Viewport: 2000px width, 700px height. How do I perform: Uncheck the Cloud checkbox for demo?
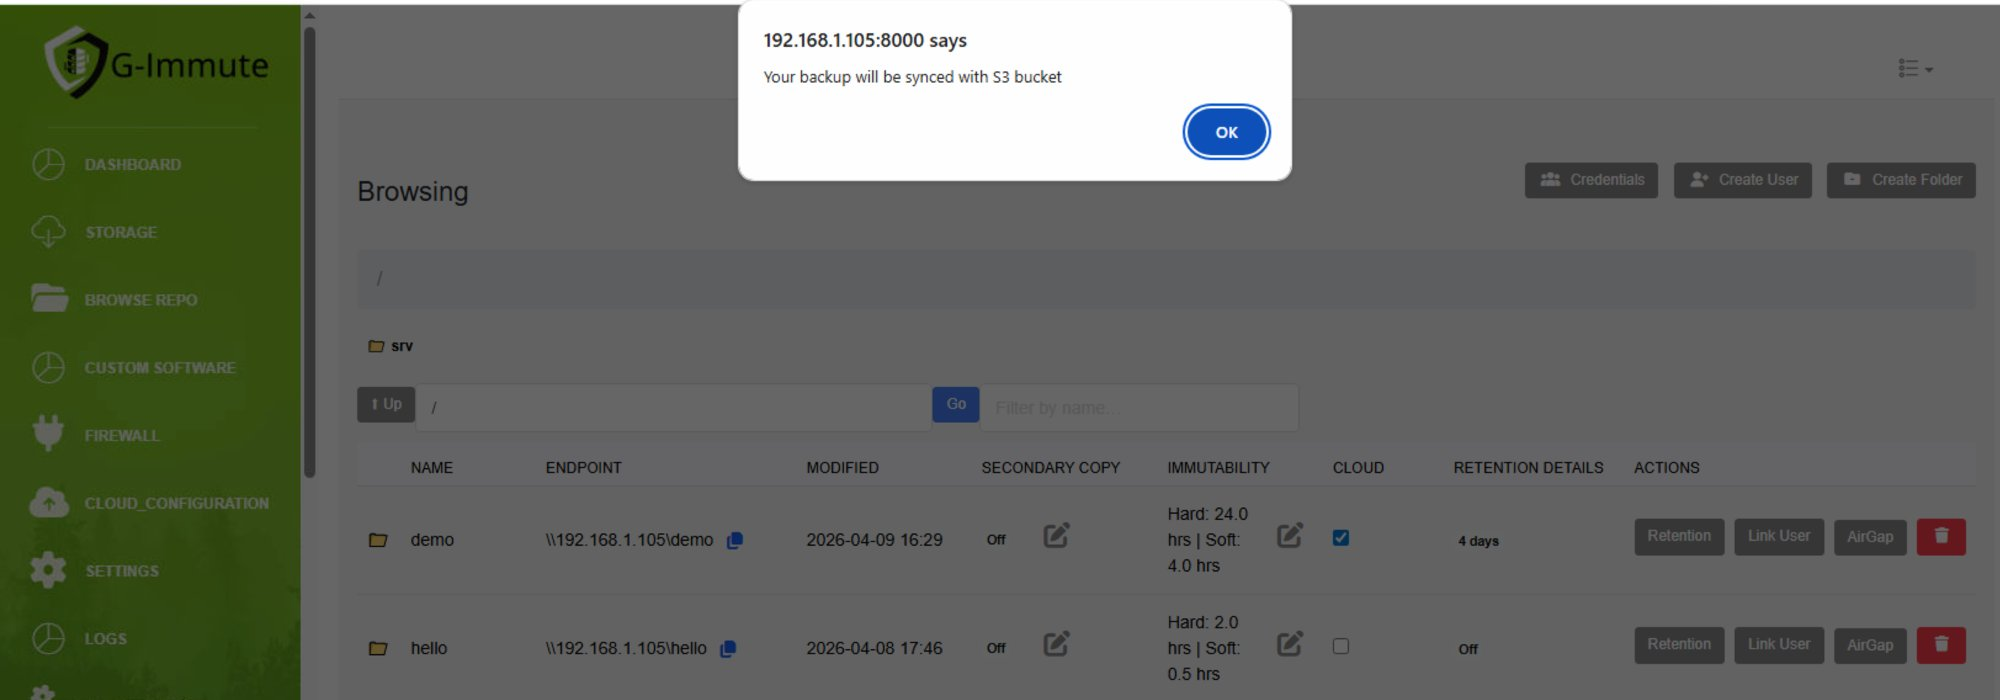1341,538
